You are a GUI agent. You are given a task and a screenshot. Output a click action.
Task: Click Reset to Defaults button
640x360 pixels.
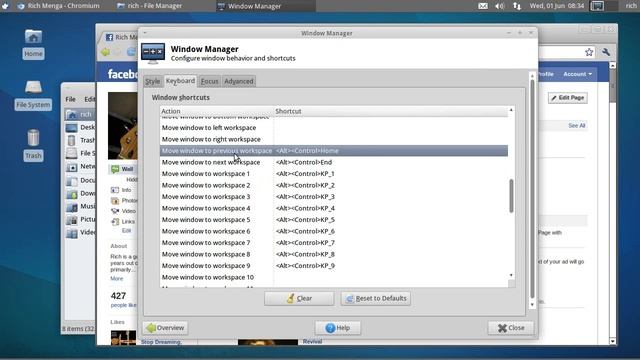[376, 298]
